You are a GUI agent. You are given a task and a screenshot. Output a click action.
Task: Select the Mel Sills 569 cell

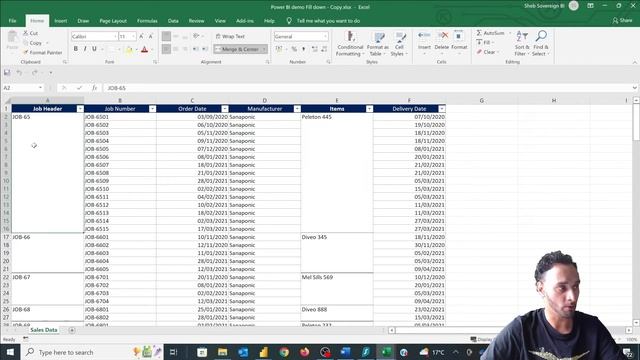[x=337, y=289]
